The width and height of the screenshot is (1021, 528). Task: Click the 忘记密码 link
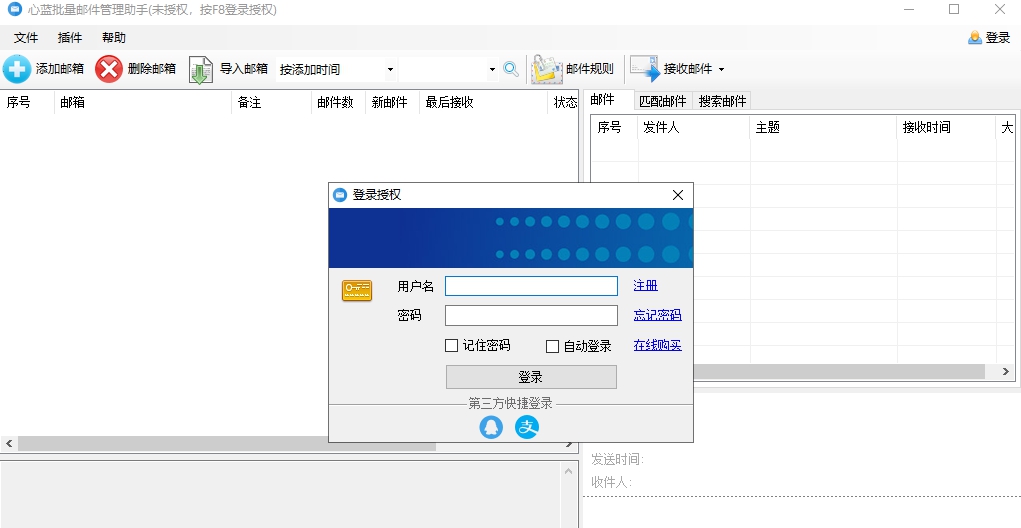click(x=657, y=315)
